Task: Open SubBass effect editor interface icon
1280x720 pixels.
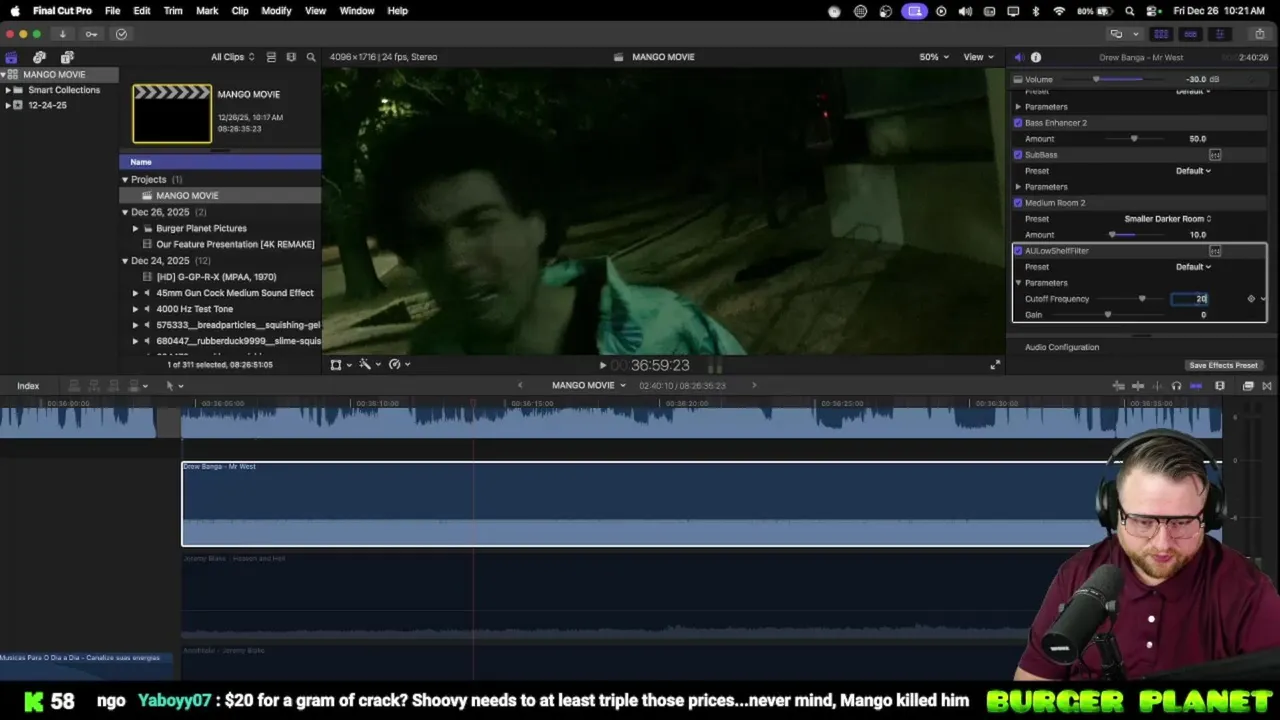Action: [1215, 155]
